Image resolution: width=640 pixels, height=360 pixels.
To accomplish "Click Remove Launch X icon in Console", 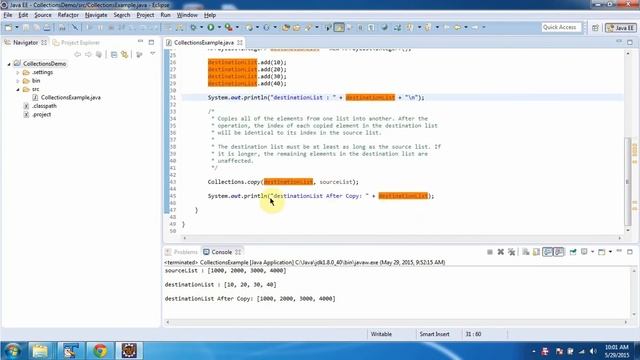I will (500, 252).
